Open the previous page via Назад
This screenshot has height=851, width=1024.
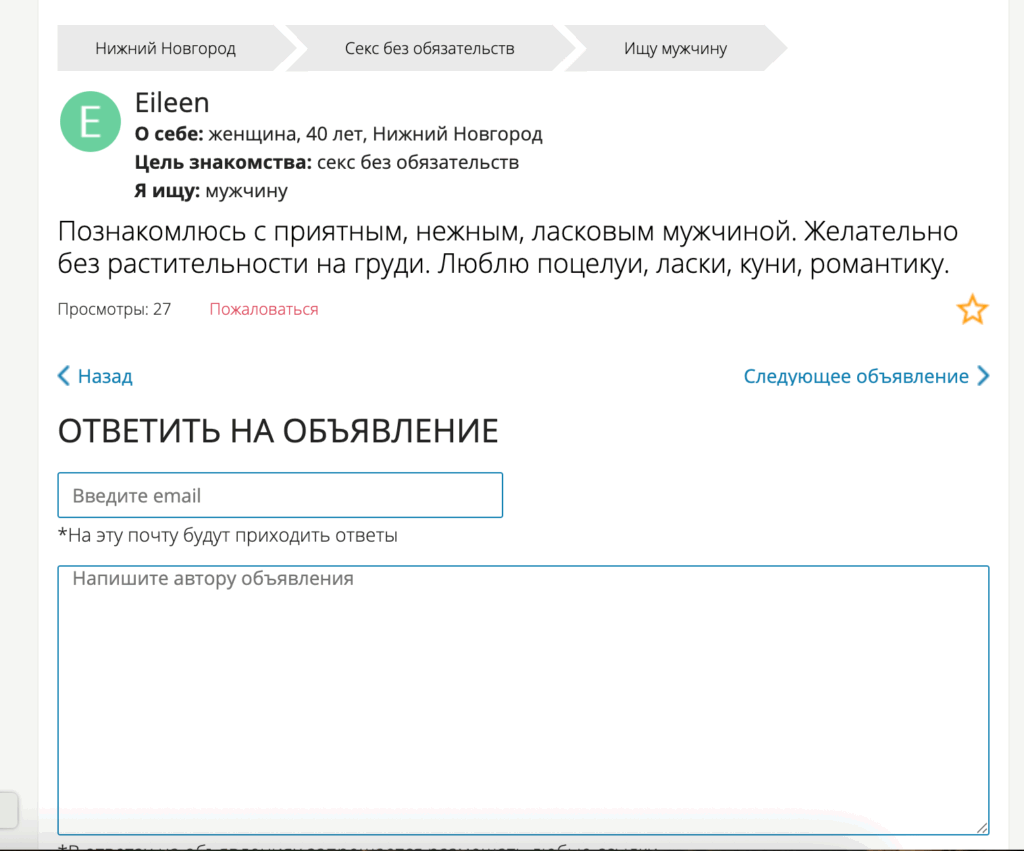pyautogui.click(x=104, y=377)
